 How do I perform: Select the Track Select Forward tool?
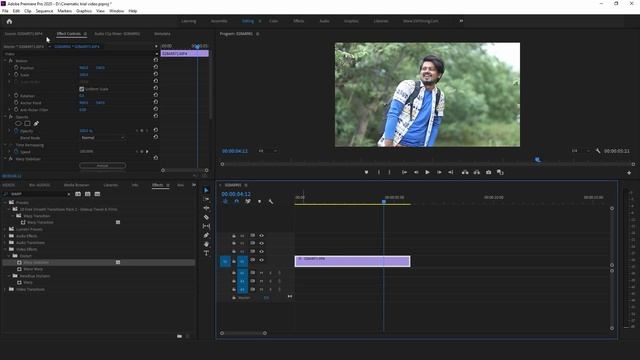pos(206,199)
